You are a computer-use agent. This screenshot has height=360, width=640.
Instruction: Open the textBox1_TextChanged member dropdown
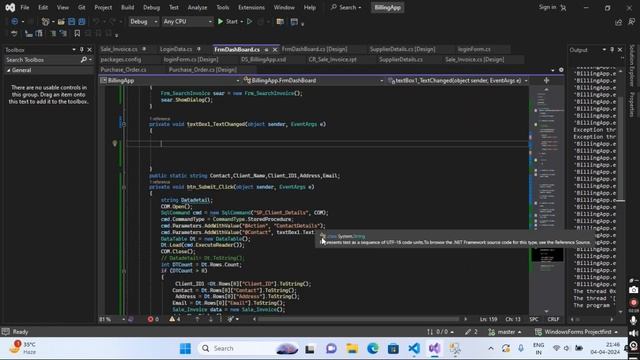point(458,80)
